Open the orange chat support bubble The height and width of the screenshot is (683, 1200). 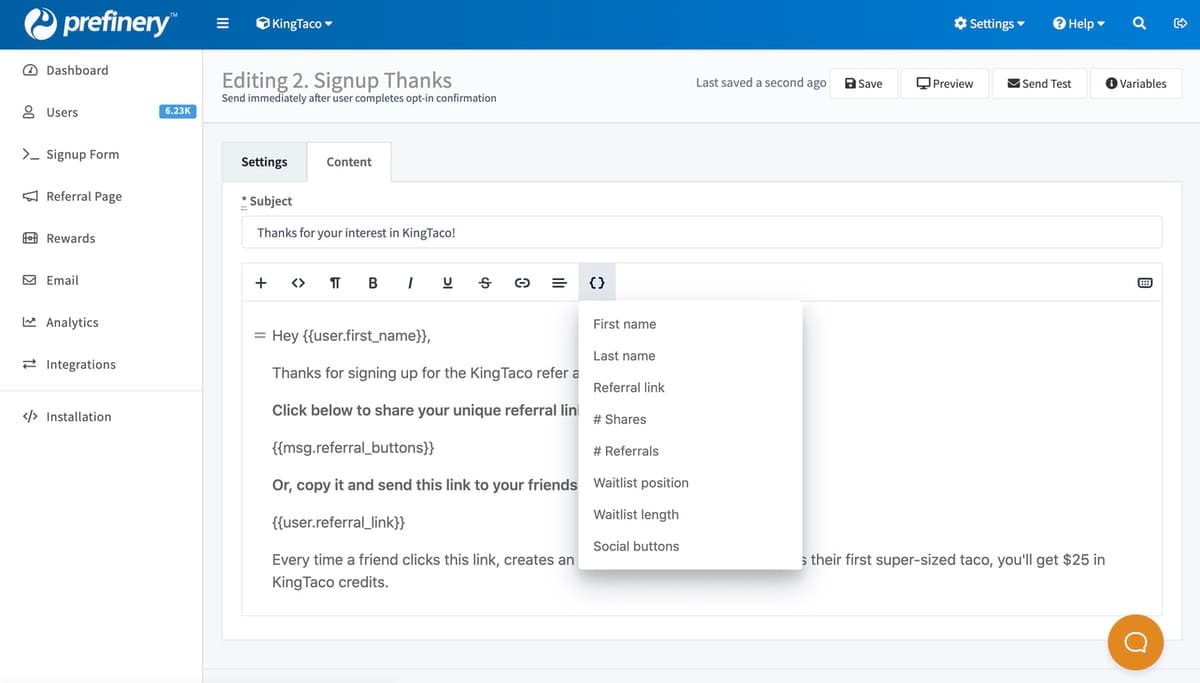pyautogui.click(x=1135, y=642)
